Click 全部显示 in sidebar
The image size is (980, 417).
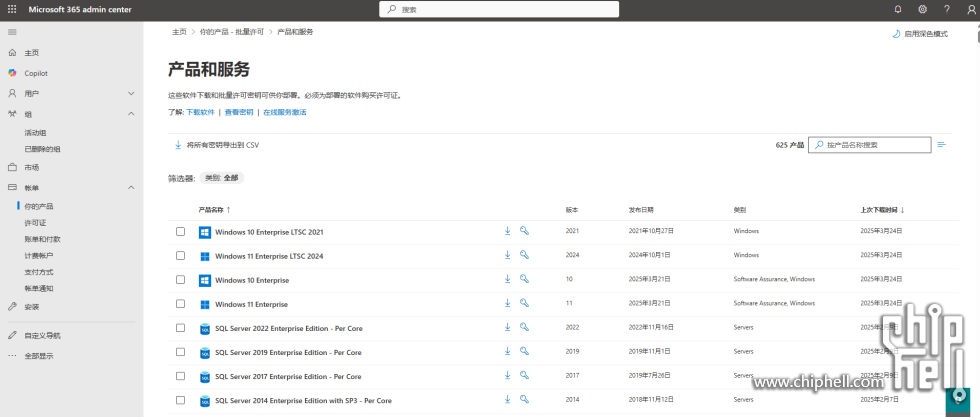39,356
